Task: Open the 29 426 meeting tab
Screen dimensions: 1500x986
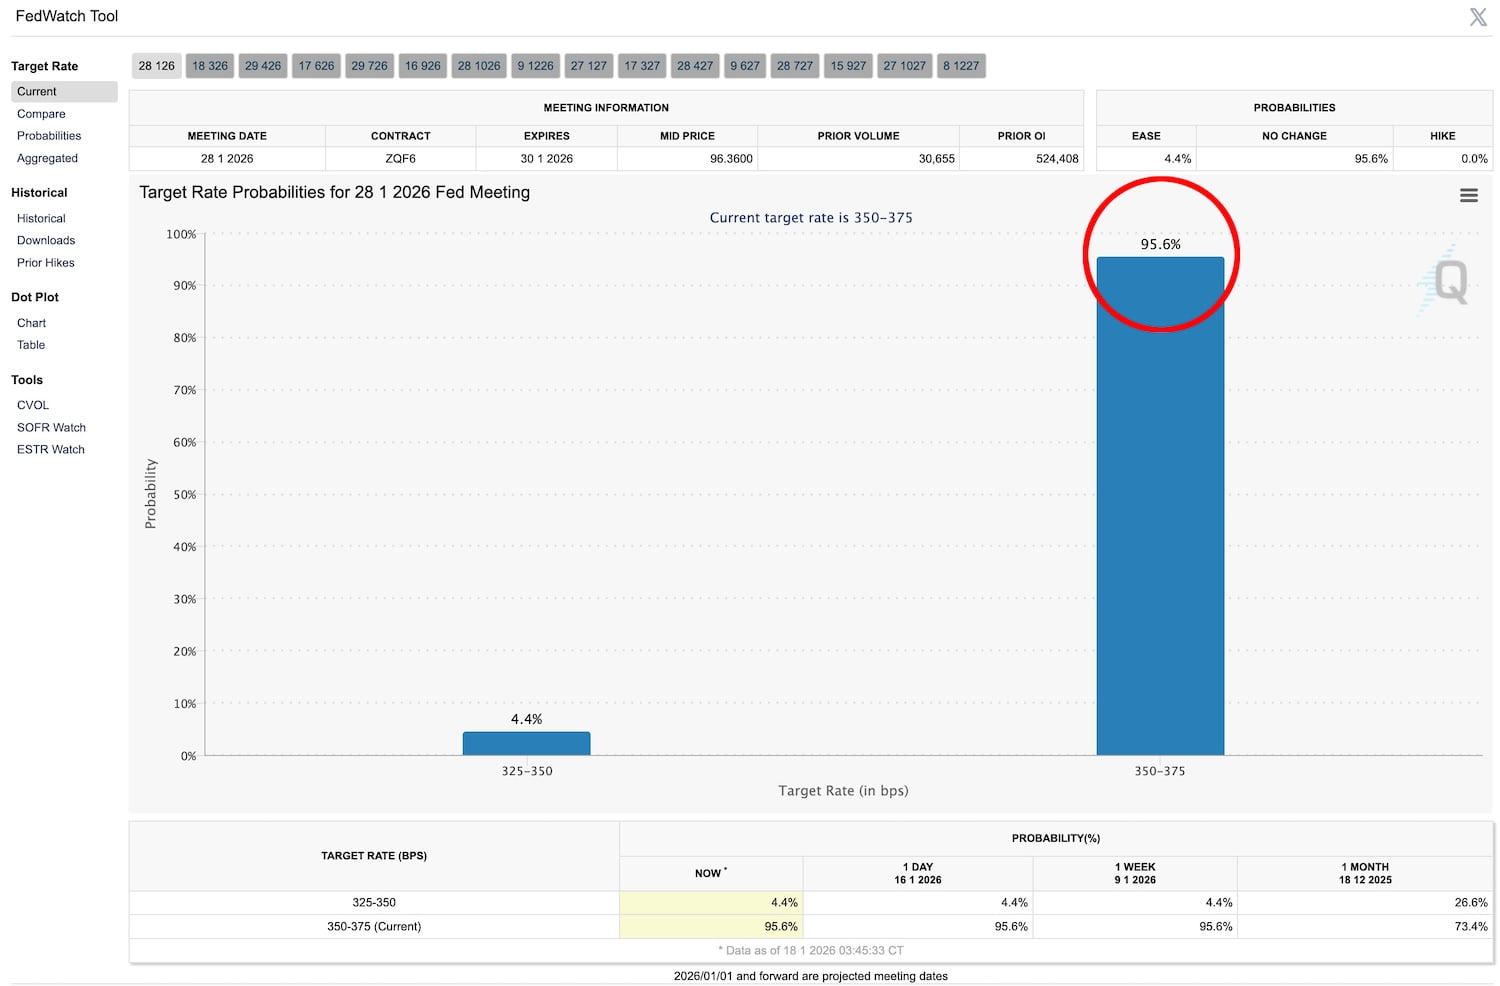Action: point(263,66)
